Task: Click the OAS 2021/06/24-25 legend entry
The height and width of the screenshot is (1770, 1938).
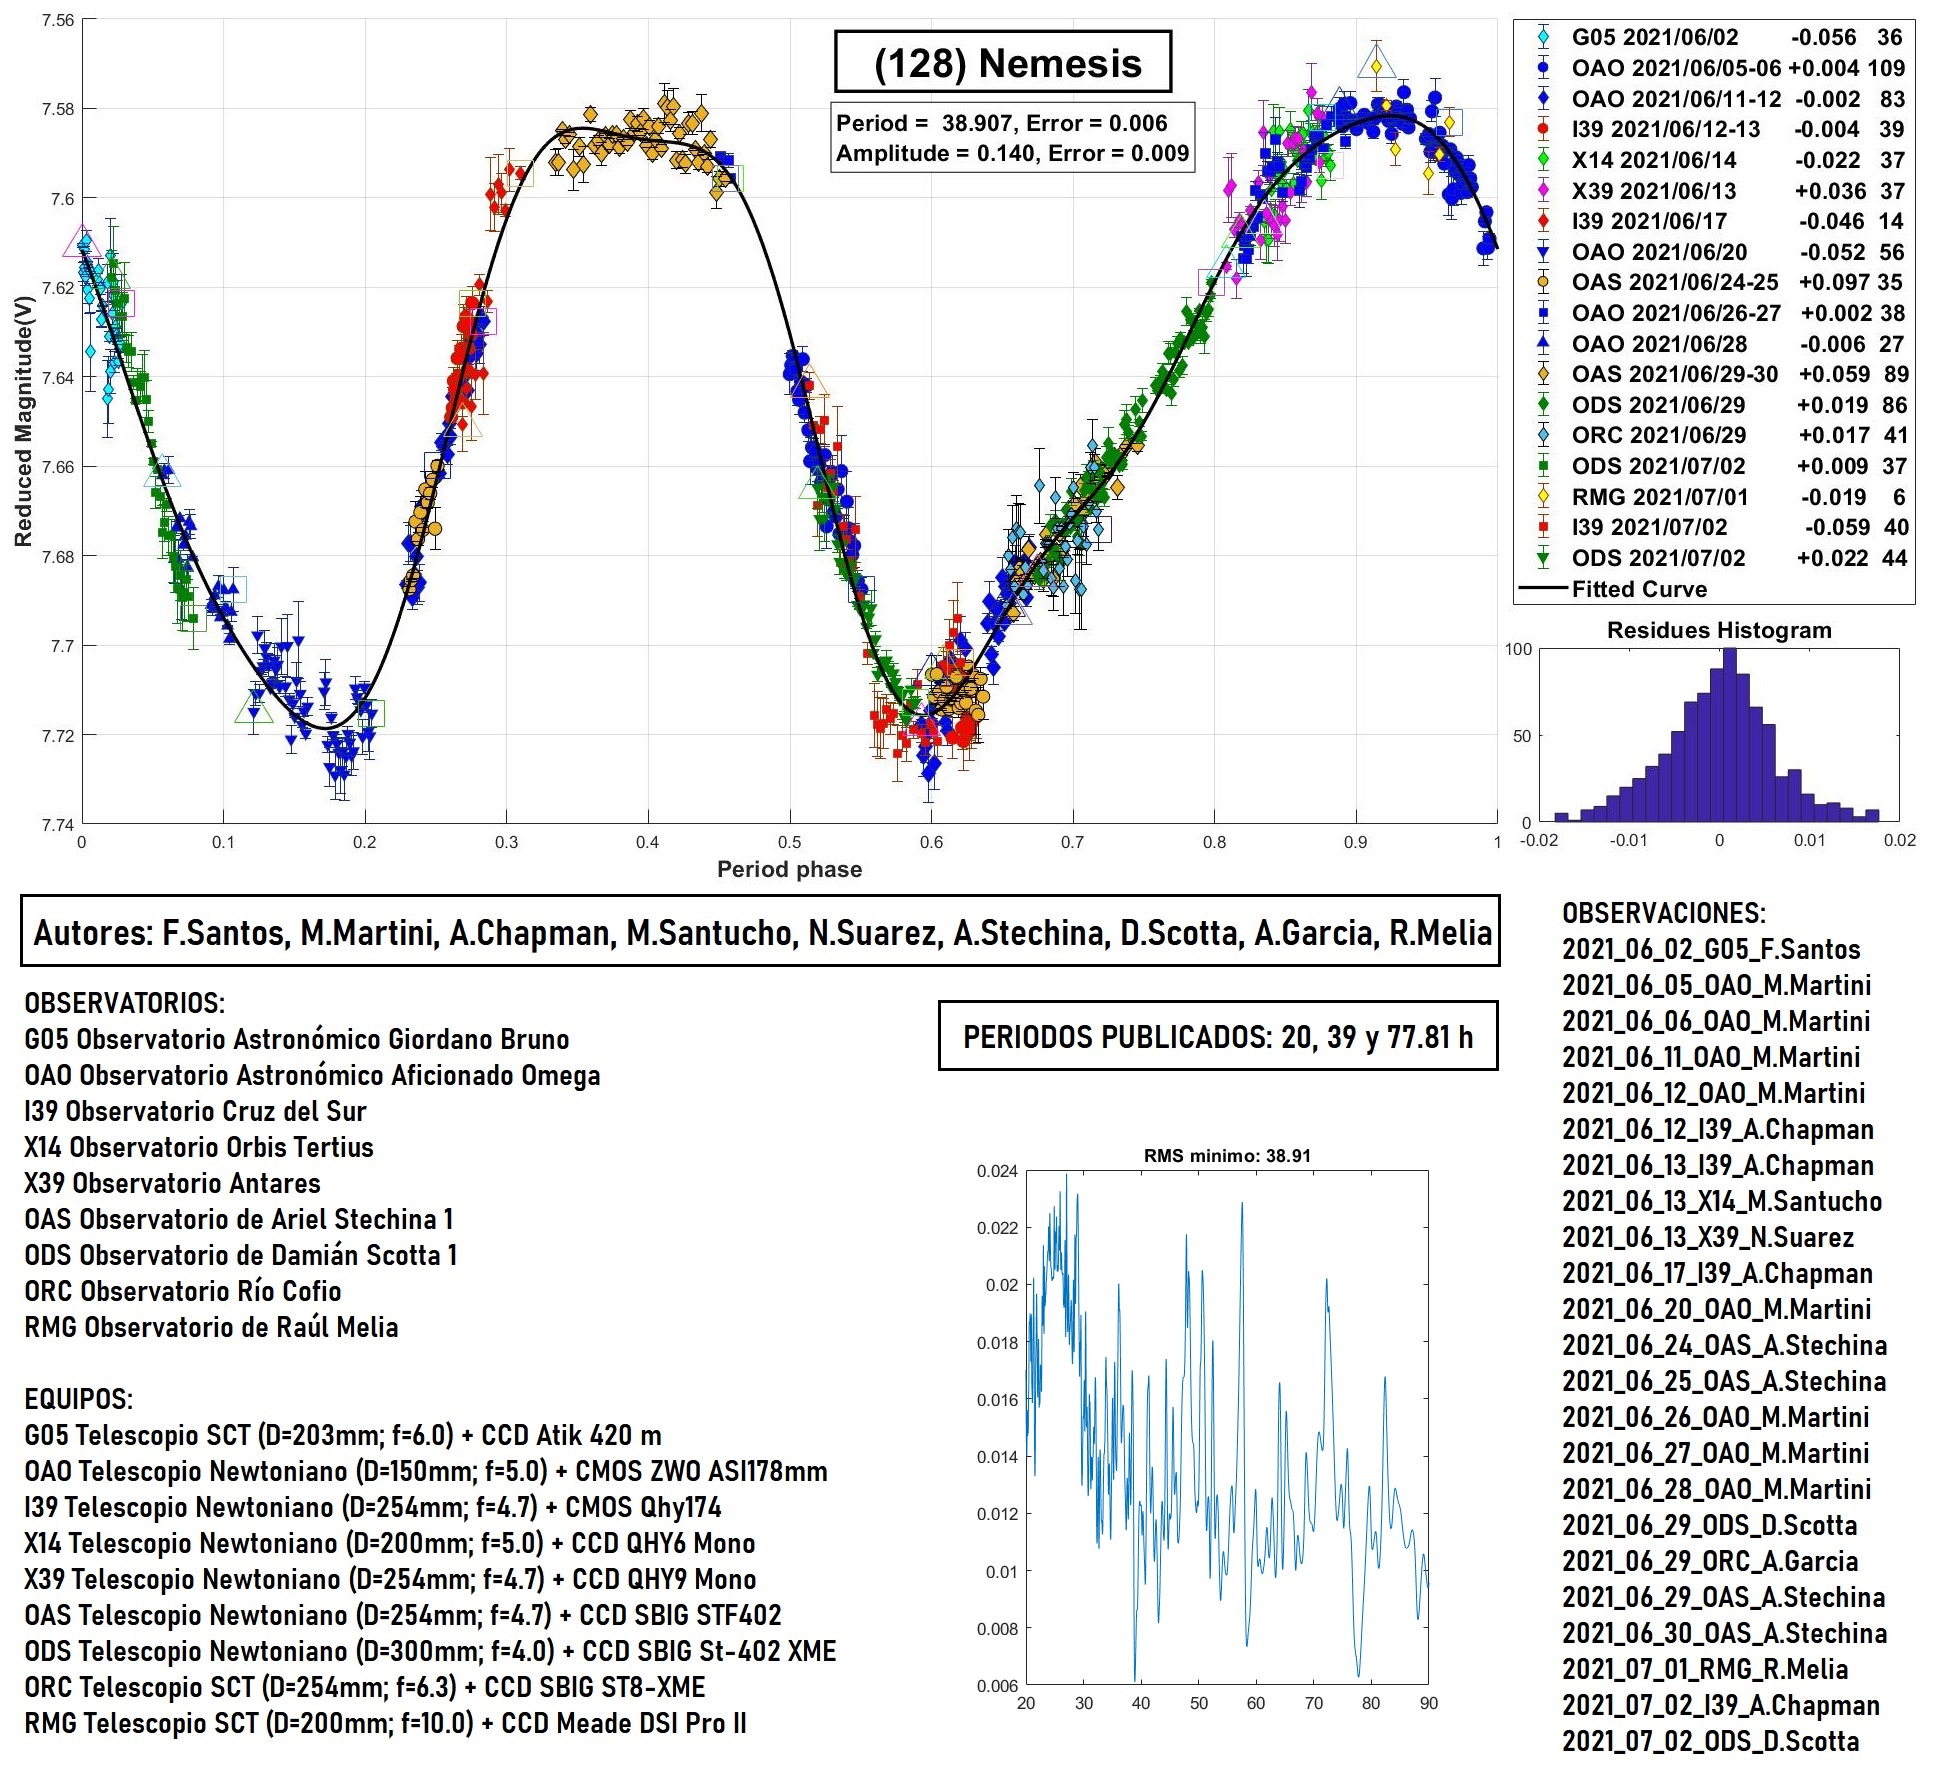Action: [x=1714, y=282]
